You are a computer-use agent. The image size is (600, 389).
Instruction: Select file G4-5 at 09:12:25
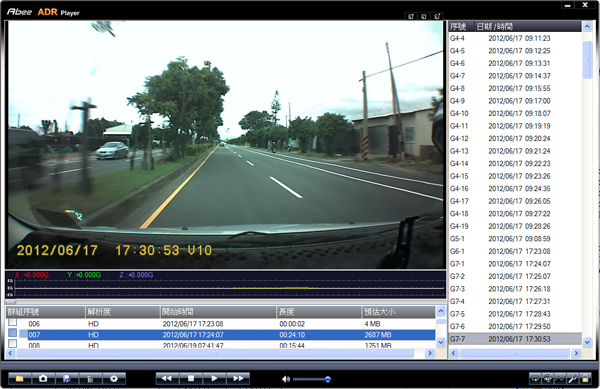(x=515, y=51)
